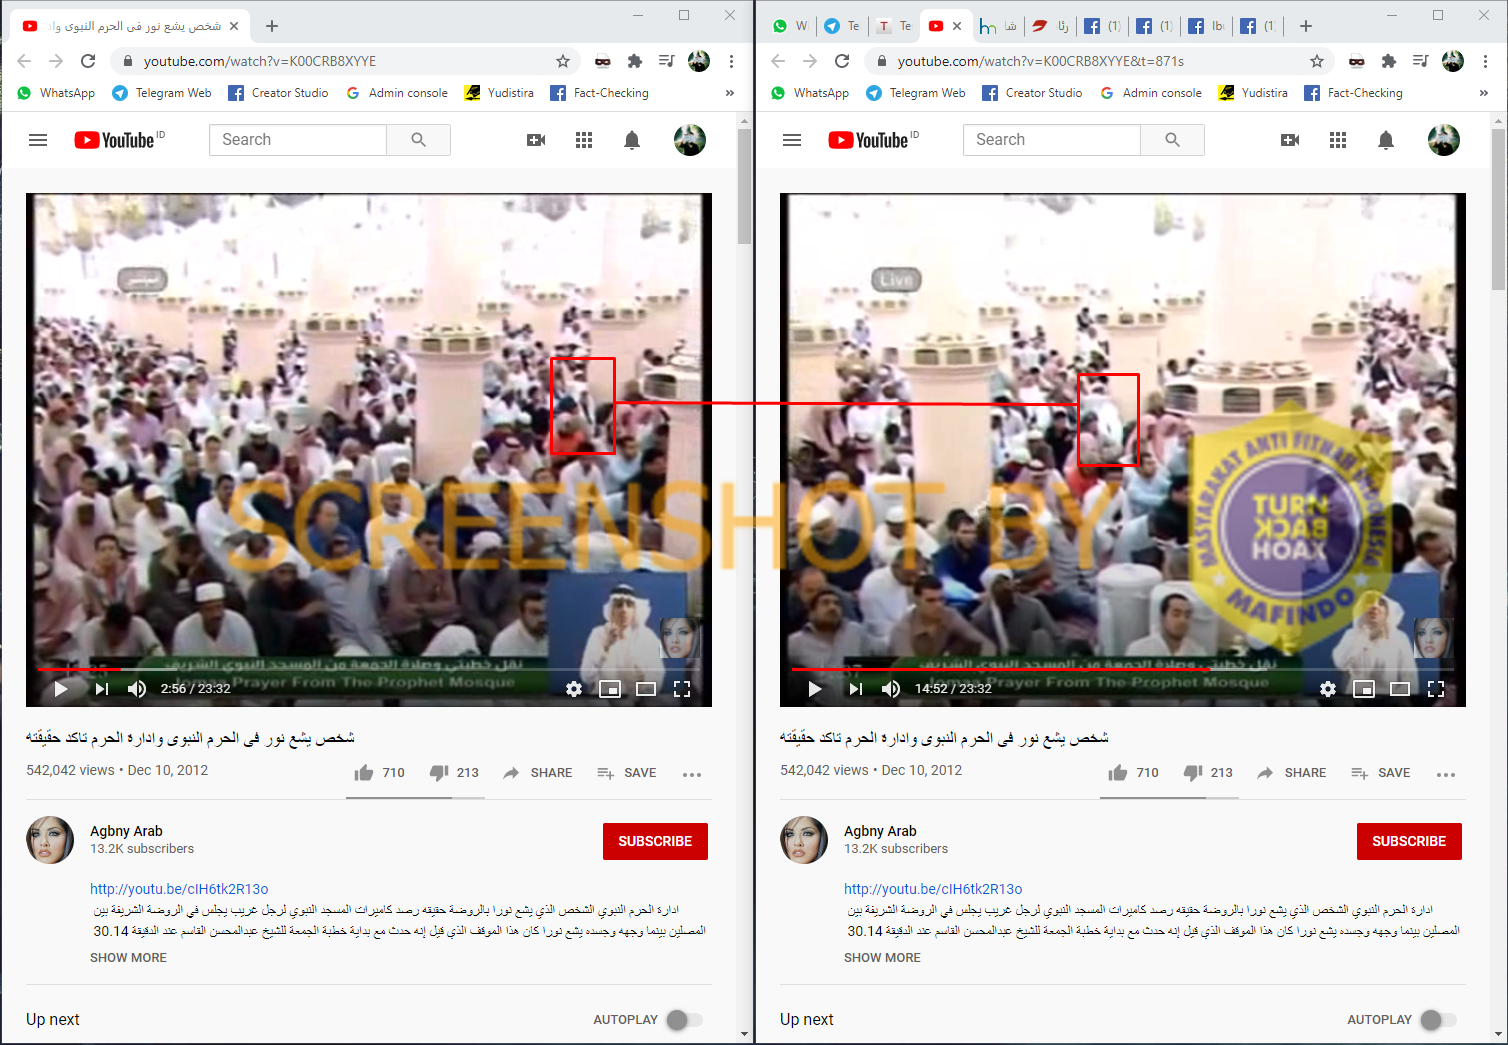Open create video icon in right window

(1290, 140)
